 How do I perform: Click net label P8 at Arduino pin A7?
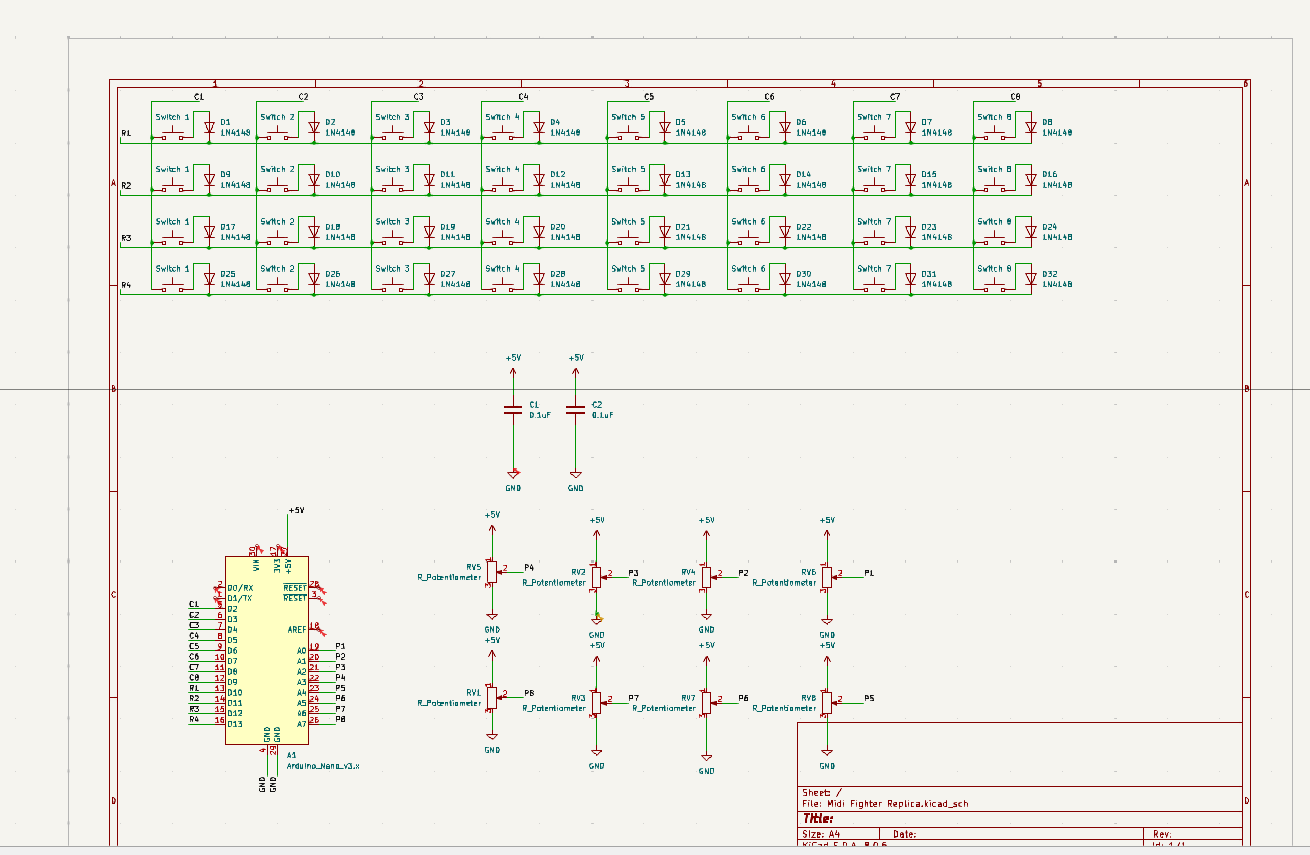(x=340, y=719)
